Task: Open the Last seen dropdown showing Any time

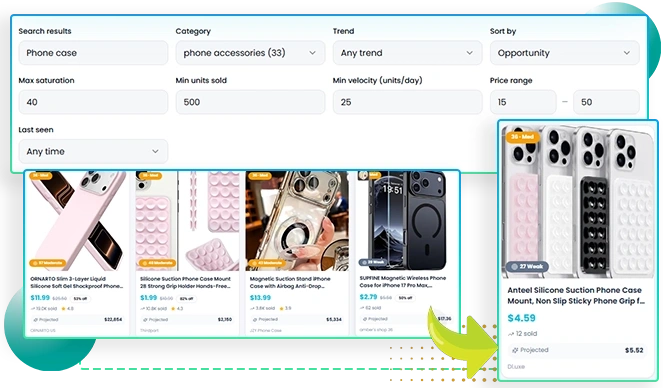Action: (93, 151)
